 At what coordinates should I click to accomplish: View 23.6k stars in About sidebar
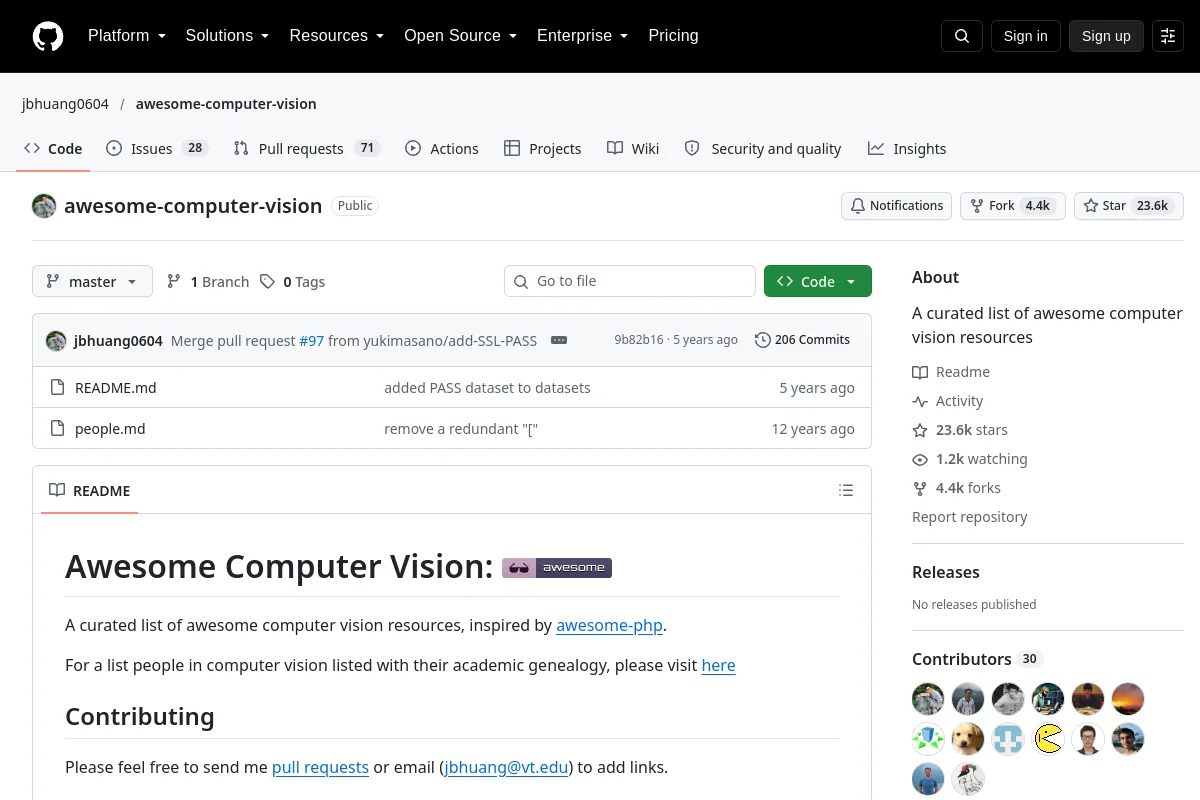(960, 430)
